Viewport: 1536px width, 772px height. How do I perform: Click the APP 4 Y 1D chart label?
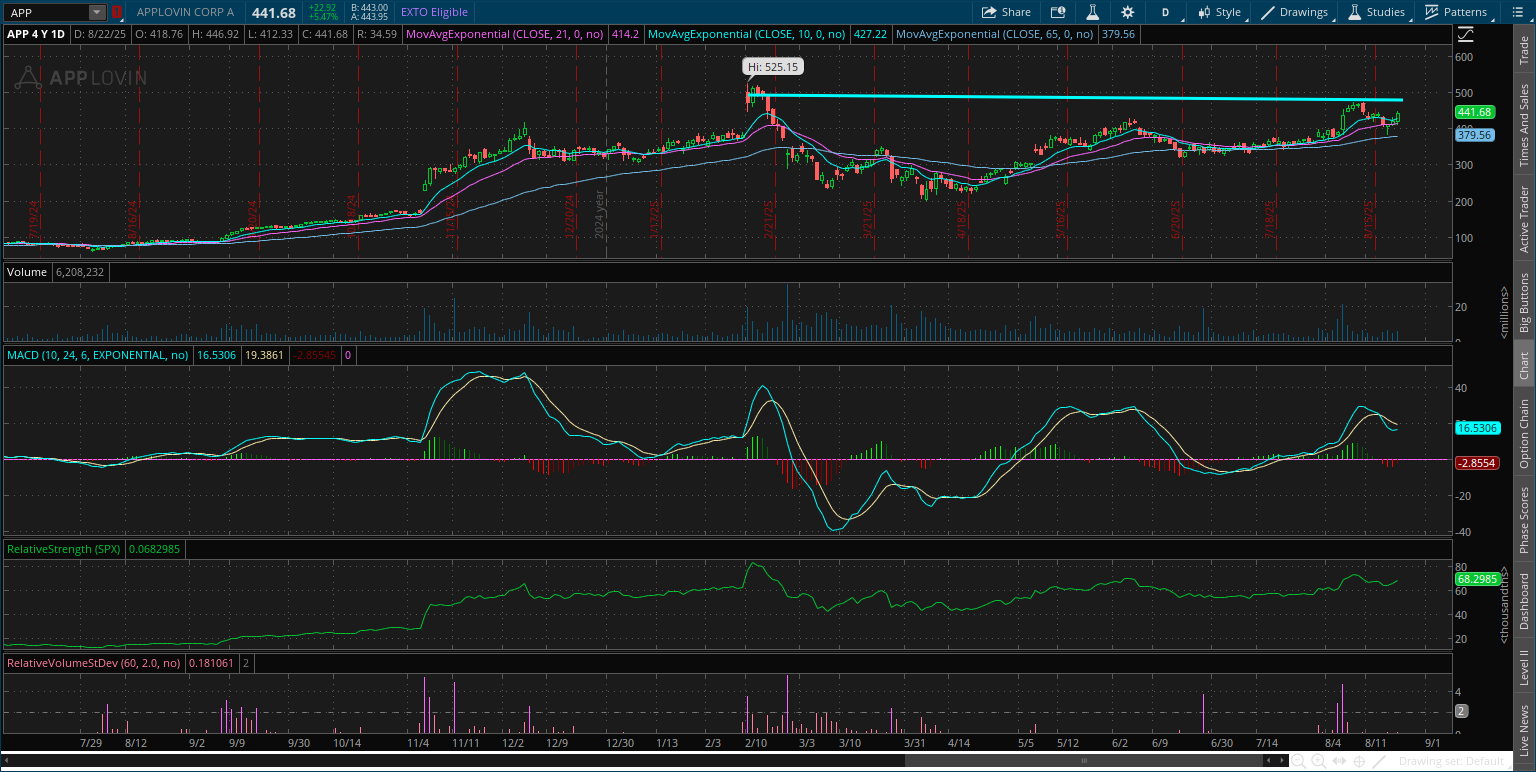[36, 34]
